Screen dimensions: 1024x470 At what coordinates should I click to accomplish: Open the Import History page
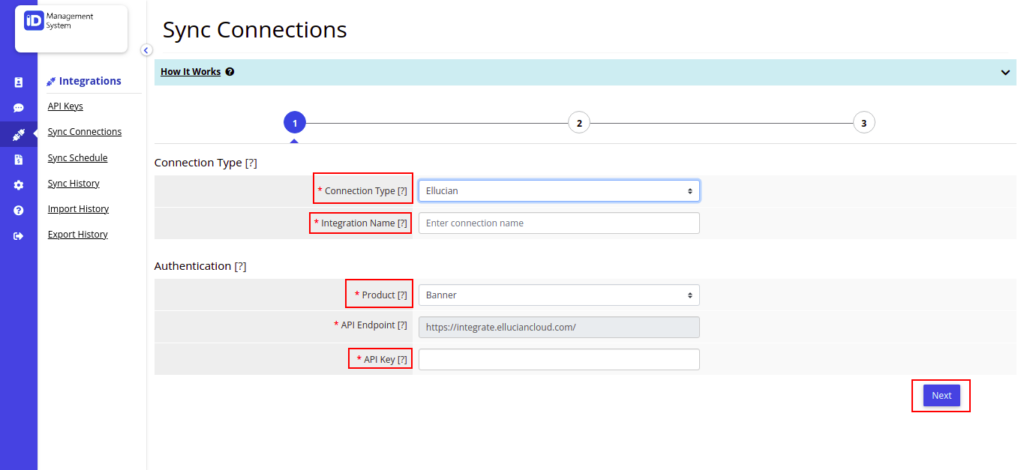click(78, 209)
